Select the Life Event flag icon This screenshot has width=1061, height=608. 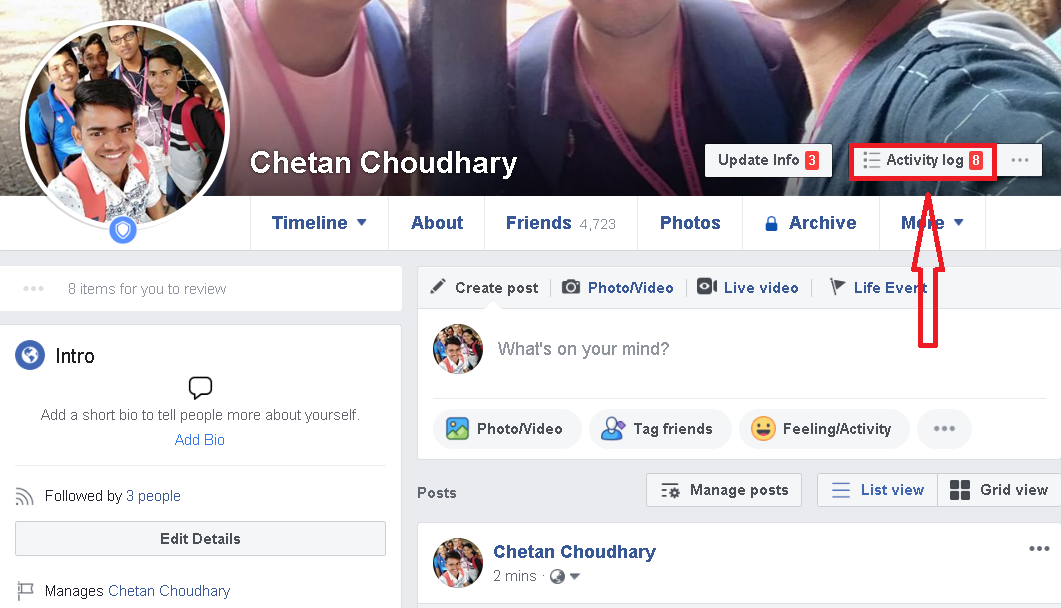pos(837,287)
